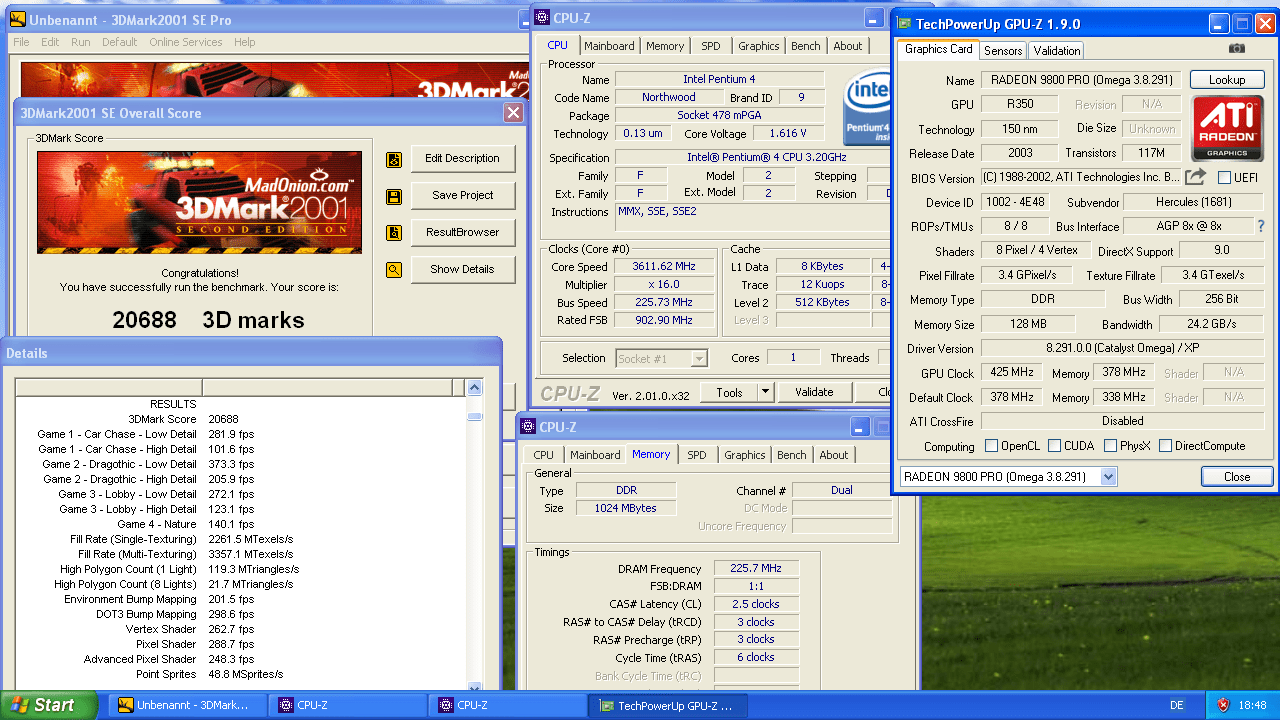Image resolution: width=1280 pixels, height=720 pixels.
Task: Click the Windows Start button
Action: point(48,705)
